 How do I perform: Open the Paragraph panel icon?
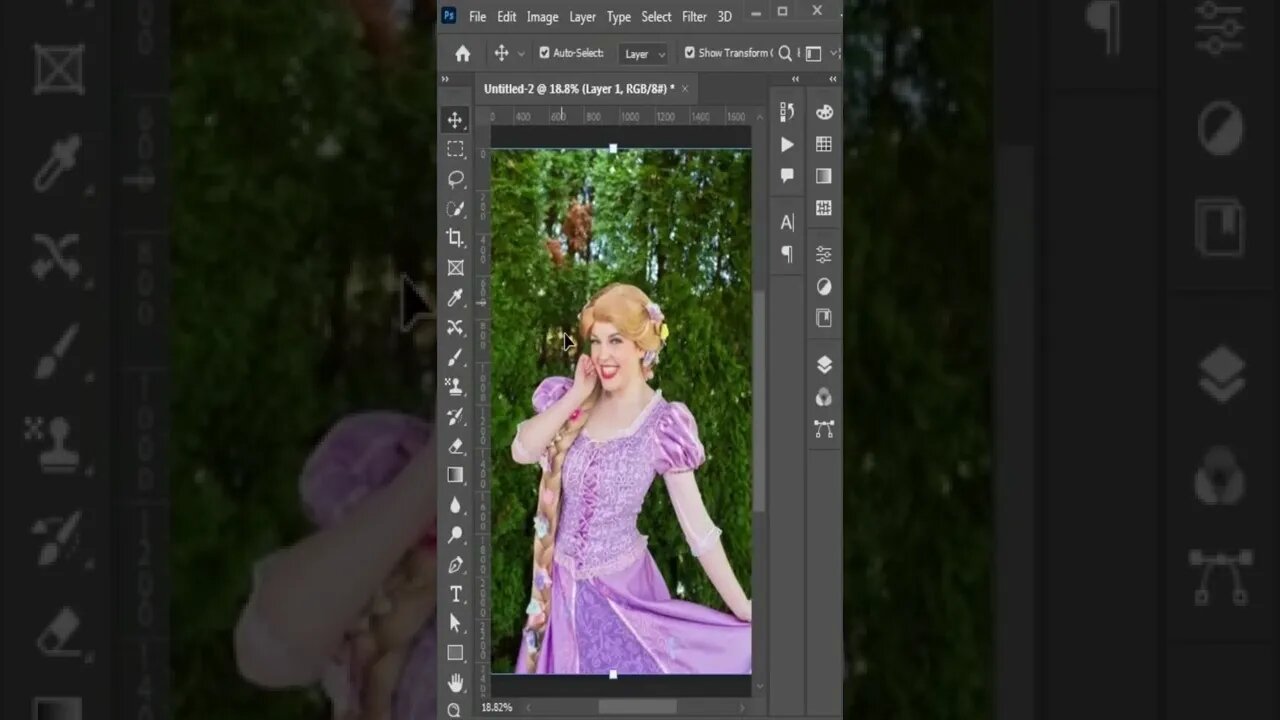click(x=787, y=254)
